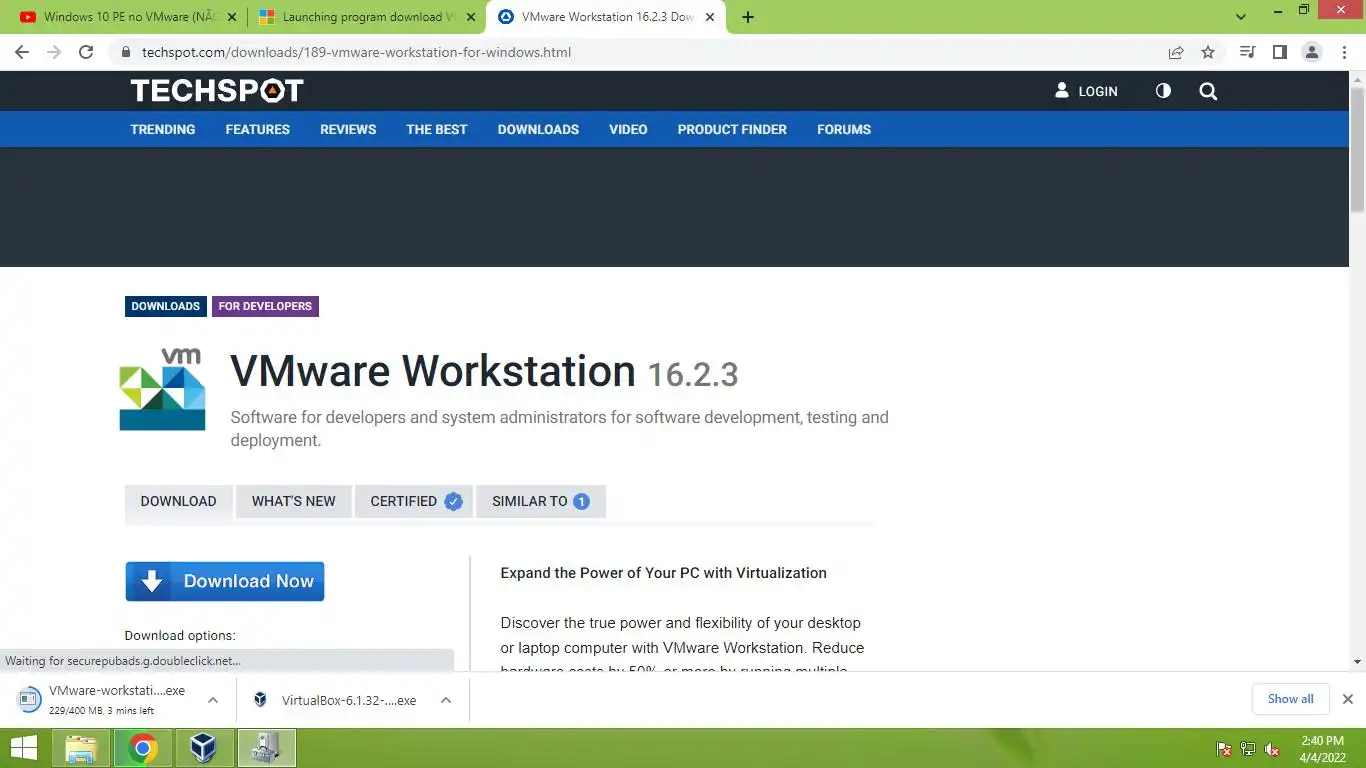1366x768 pixels.
Task: Click Show all downloads button
Action: coord(1291,699)
